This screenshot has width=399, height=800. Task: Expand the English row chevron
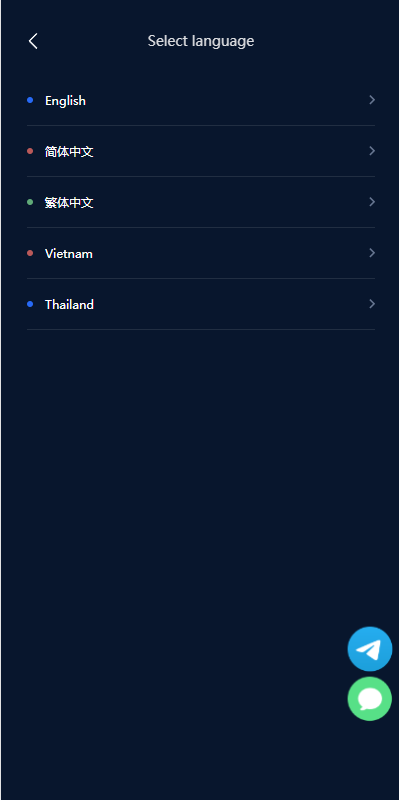(372, 100)
